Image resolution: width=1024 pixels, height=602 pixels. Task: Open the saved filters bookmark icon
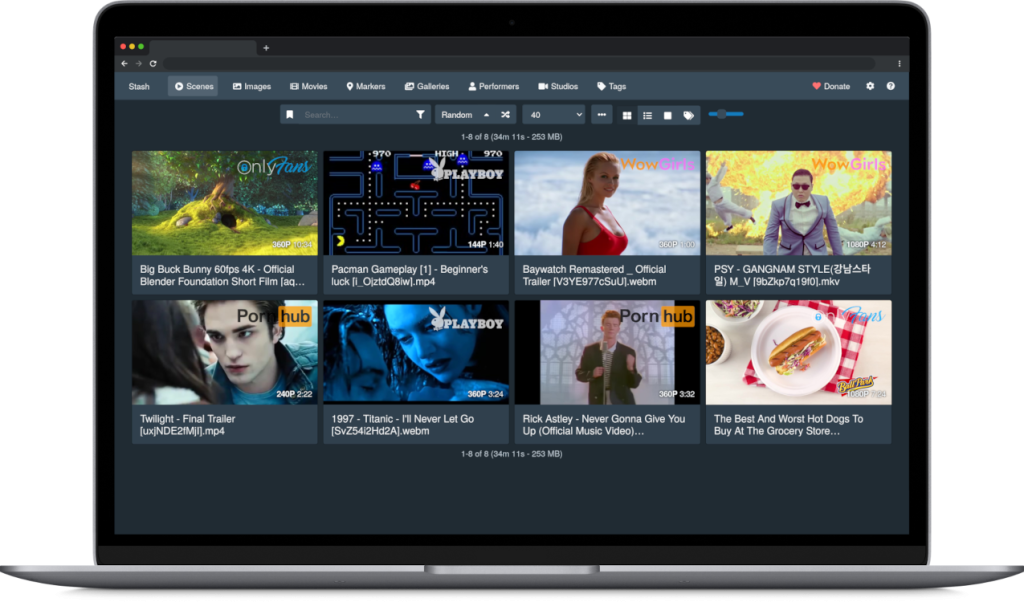tap(289, 115)
